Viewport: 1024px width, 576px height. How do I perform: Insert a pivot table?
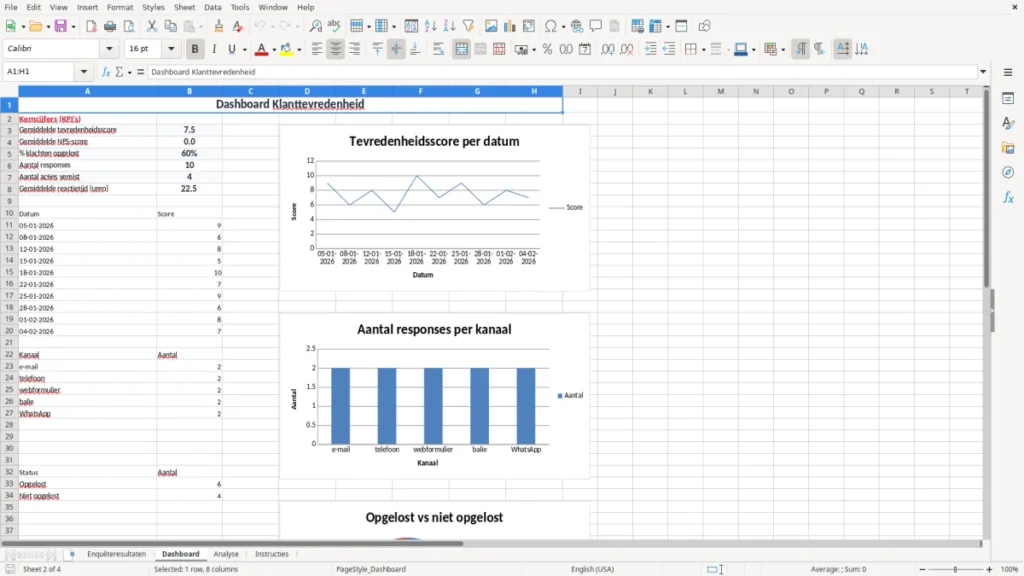pyautogui.click(x=529, y=26)
